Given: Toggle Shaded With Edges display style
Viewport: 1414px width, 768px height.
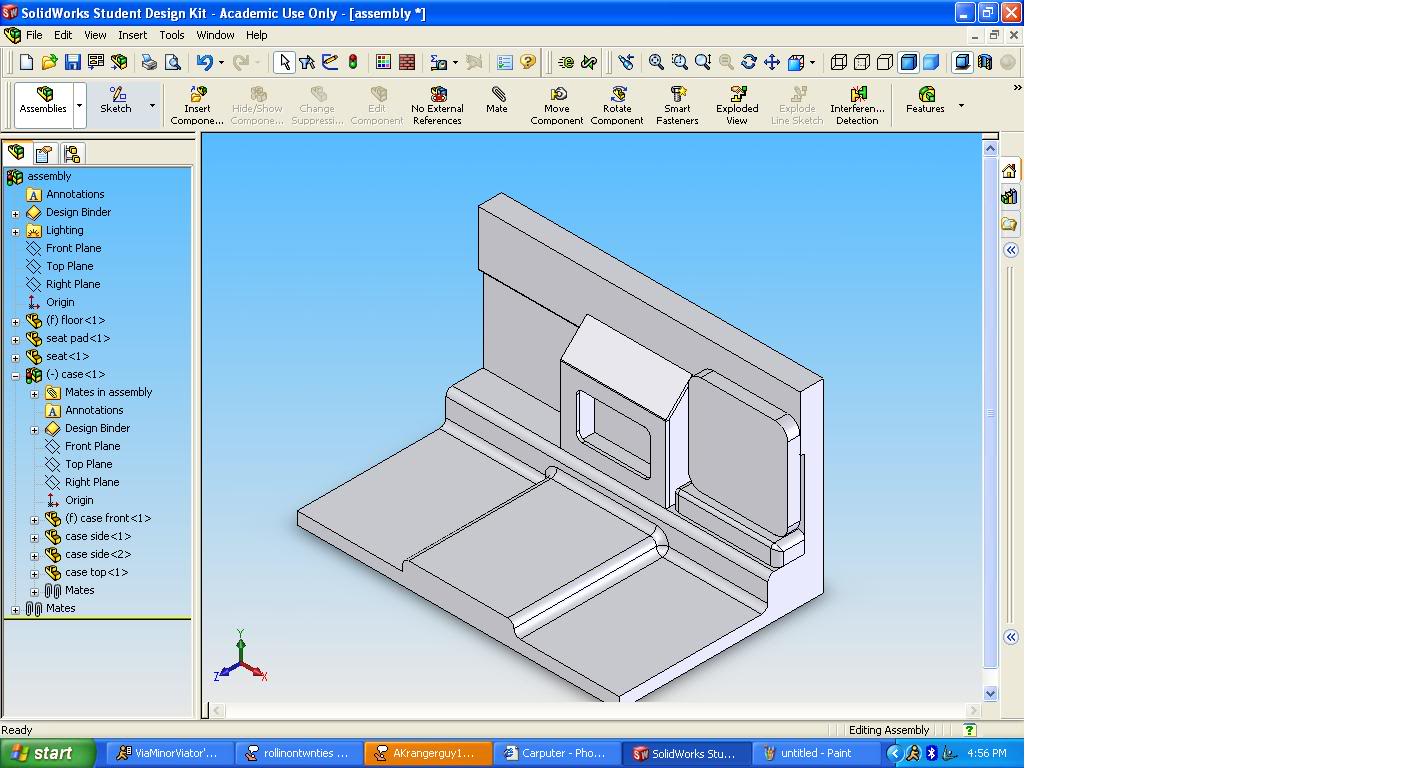Looking at the screenshot, I should 907,62.
